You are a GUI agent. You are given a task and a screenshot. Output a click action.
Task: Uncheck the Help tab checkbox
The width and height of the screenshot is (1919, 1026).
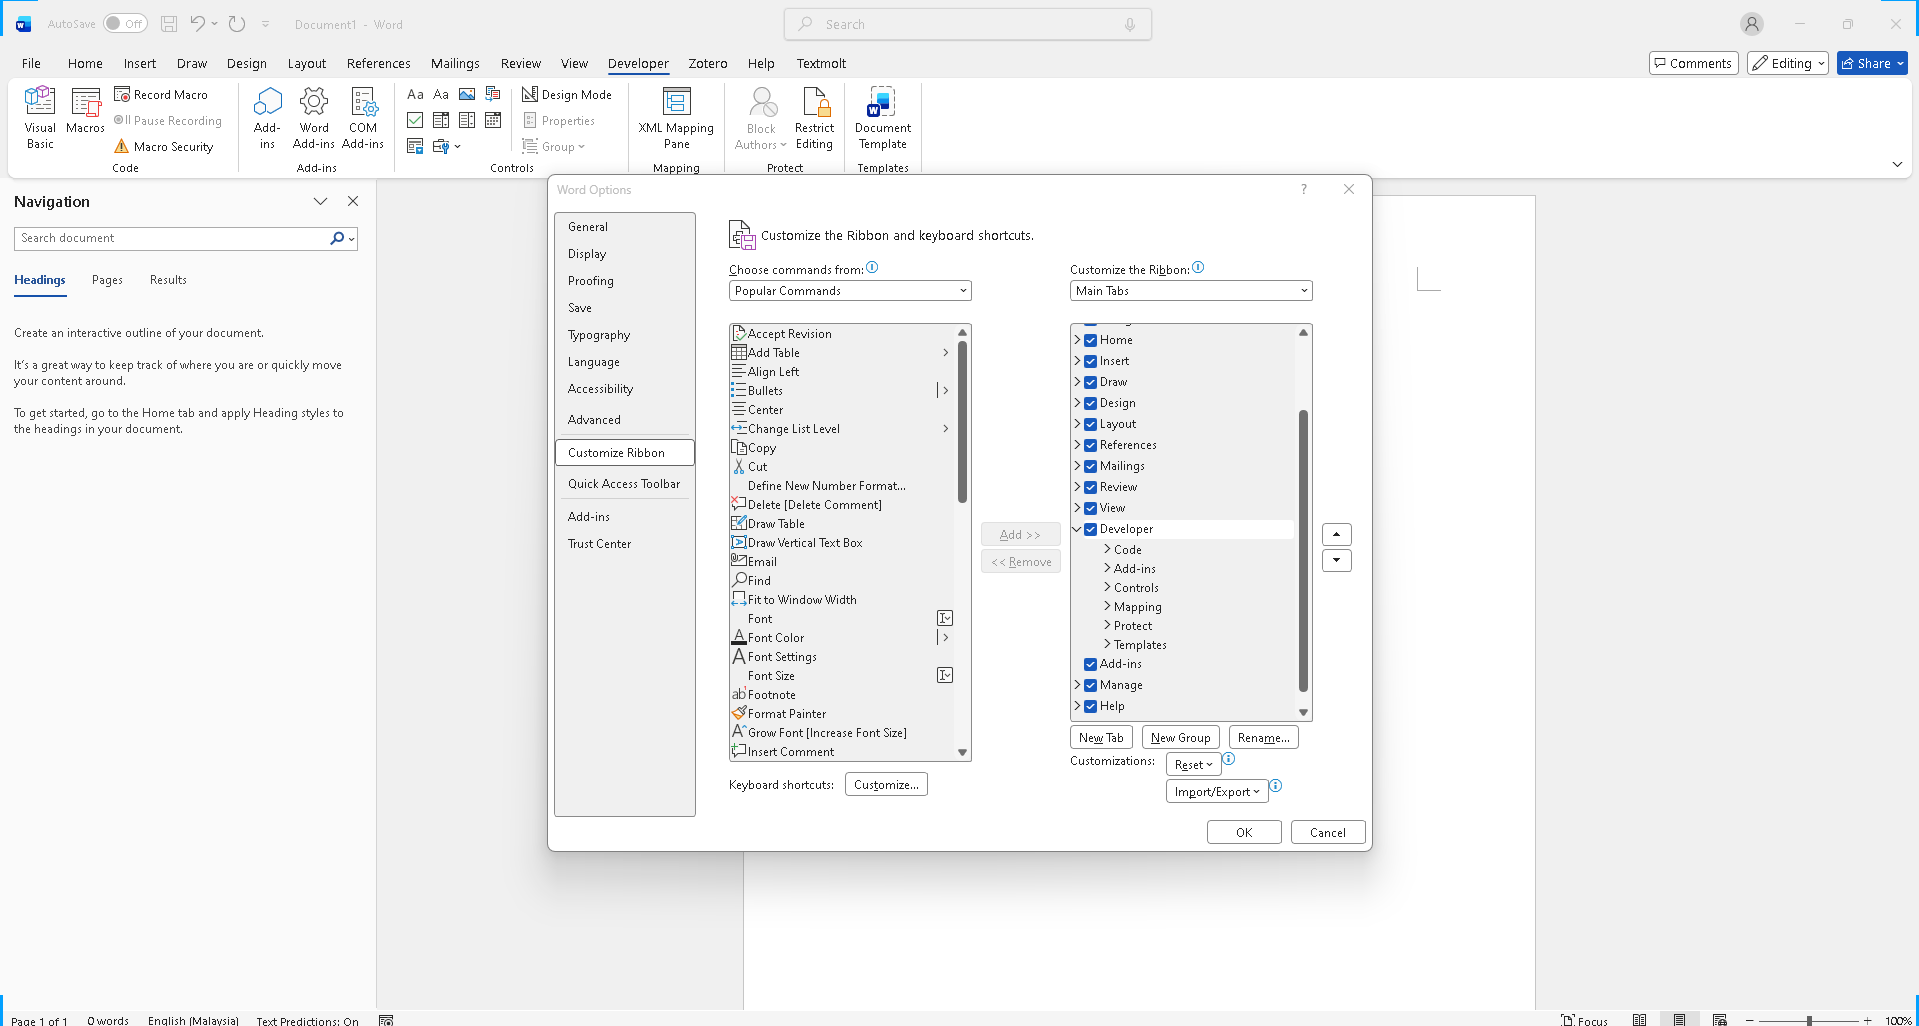point(1091,706)
